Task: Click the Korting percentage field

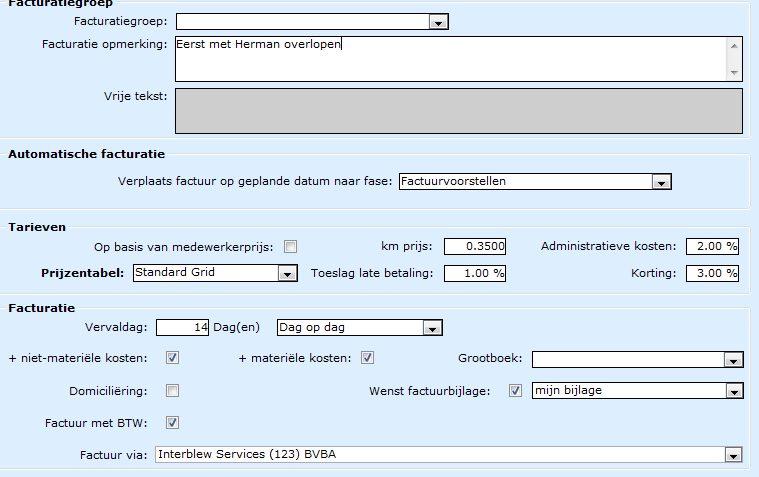Action: coord(712,273)
